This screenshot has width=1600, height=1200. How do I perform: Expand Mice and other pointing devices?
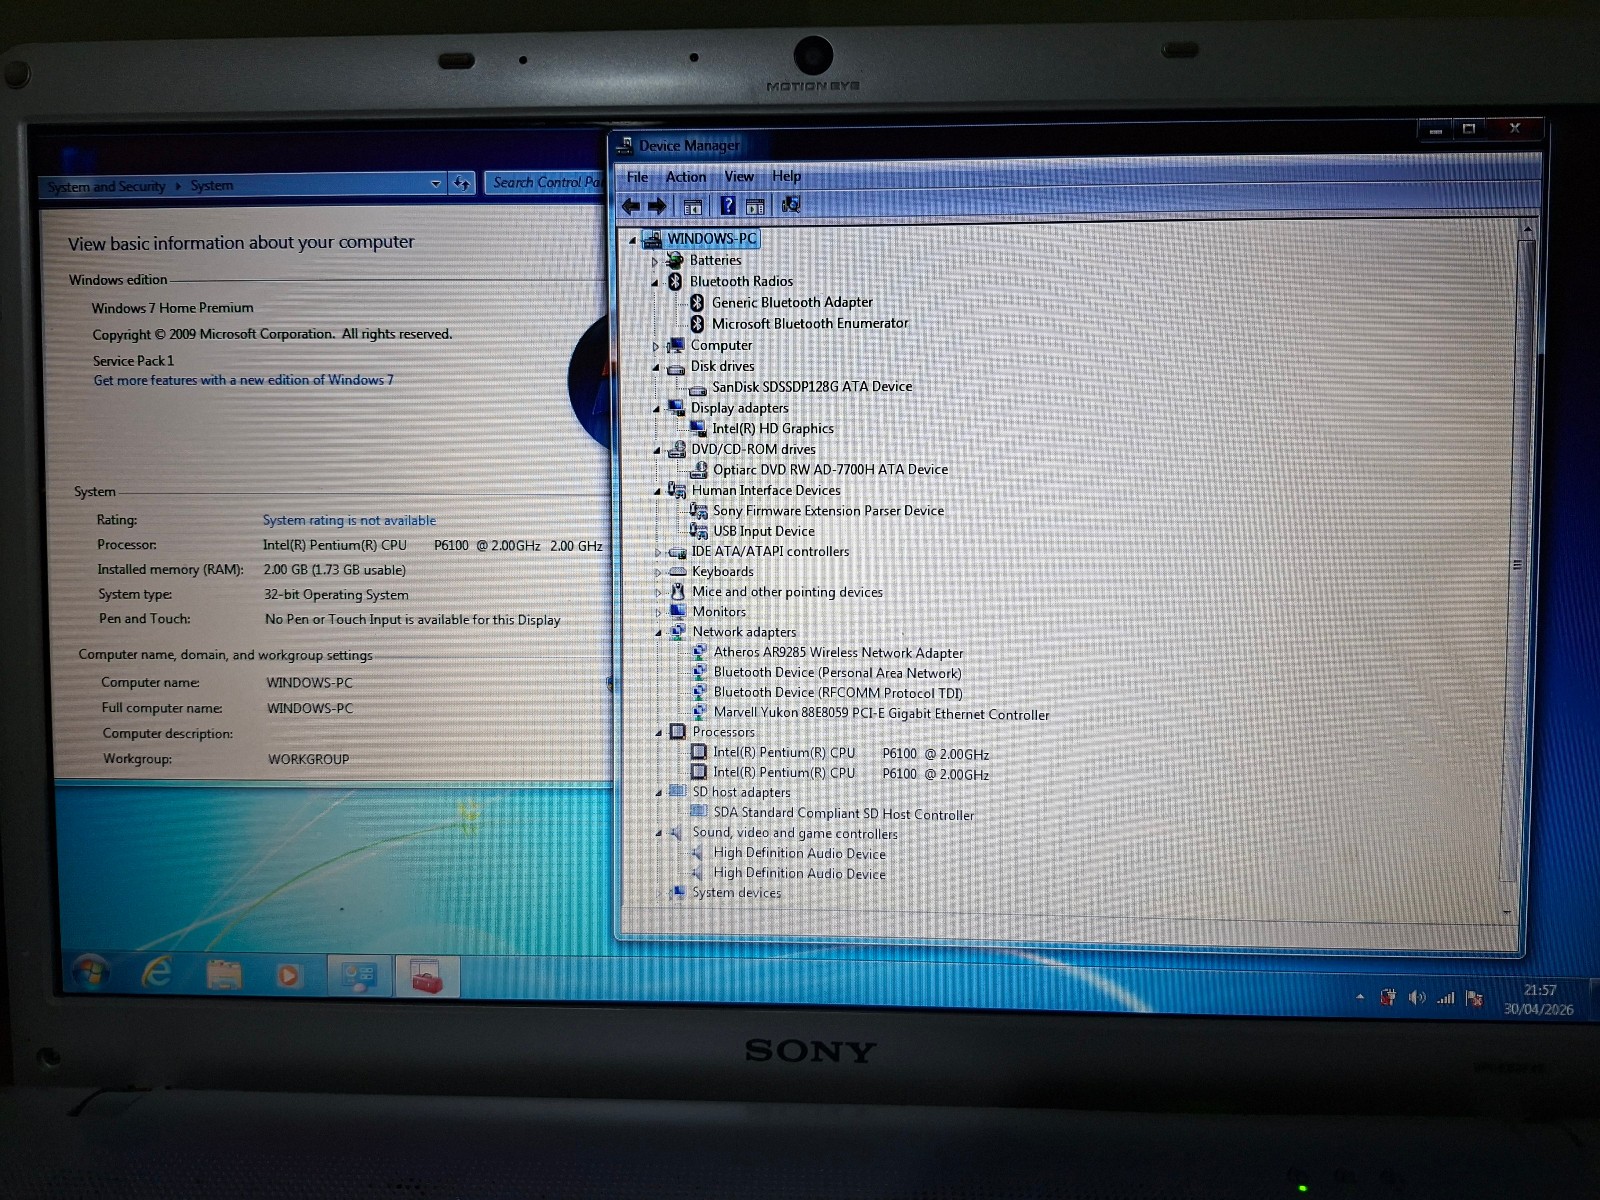[658, 593]
